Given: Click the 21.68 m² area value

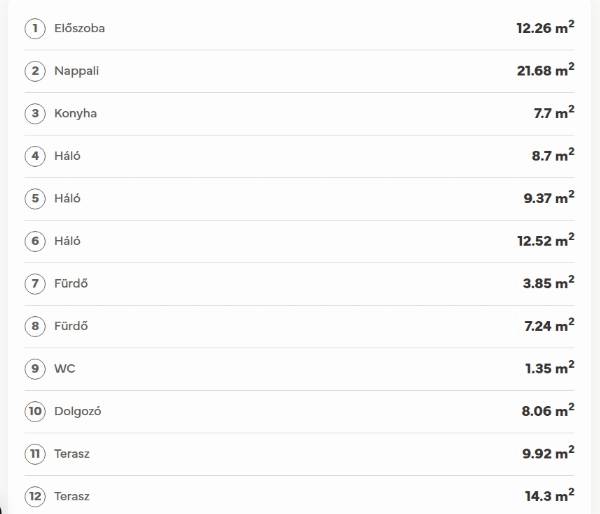Looking at the screenshot, I should point(545,70).
